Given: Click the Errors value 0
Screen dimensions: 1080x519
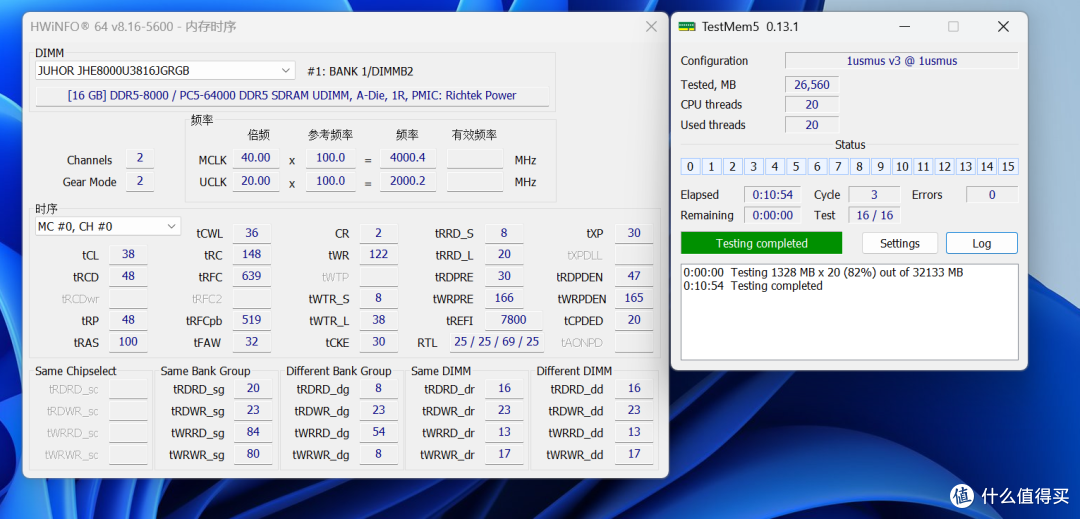Looking at the screenshot, I should (992, 195).
